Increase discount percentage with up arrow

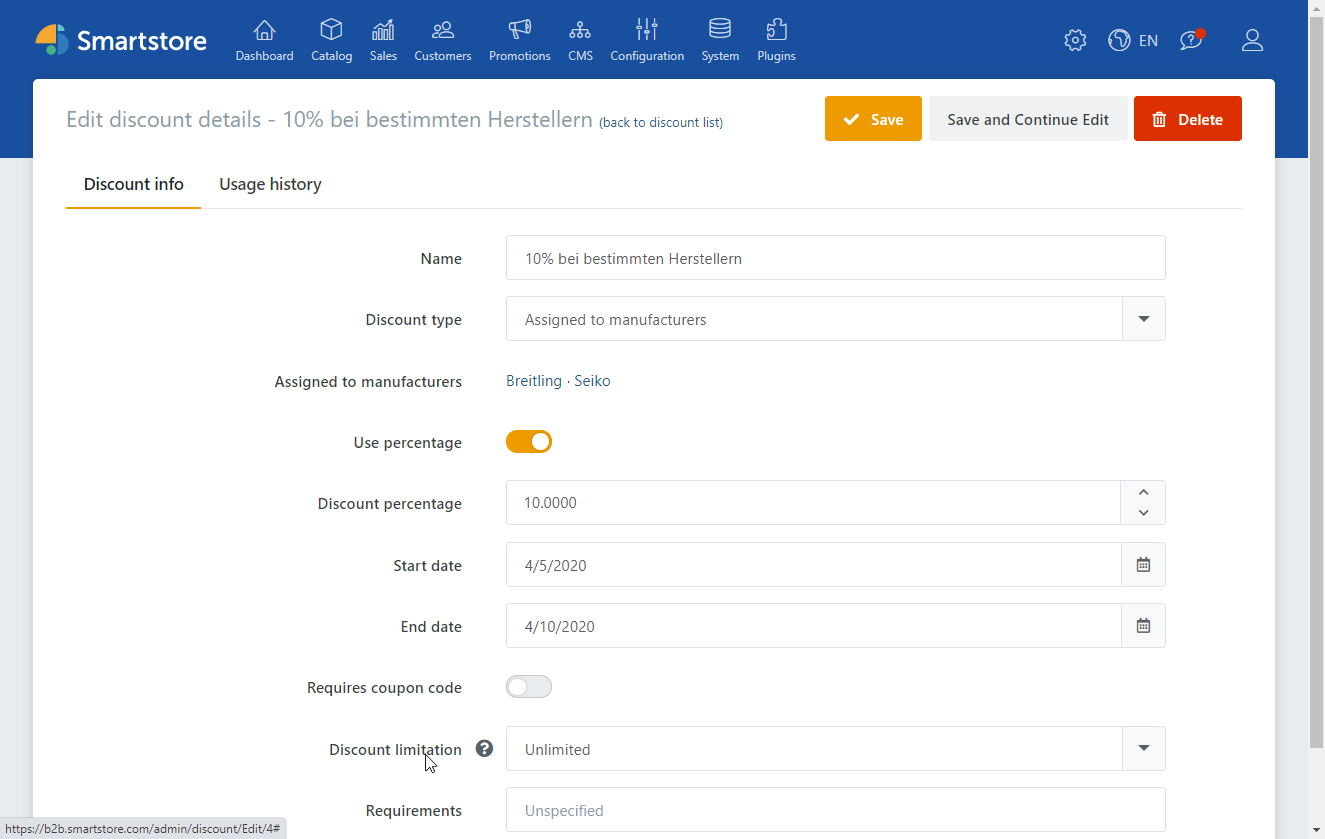click(x=1143, y=492)
